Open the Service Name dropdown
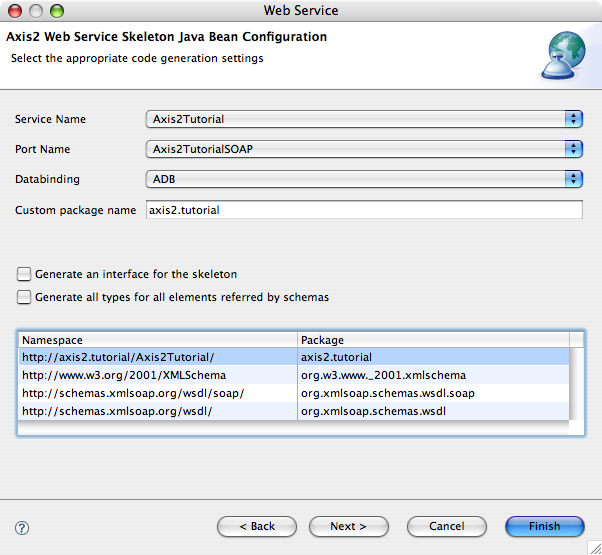Viewport: 602px width, 555px height. tap(364, 119)
